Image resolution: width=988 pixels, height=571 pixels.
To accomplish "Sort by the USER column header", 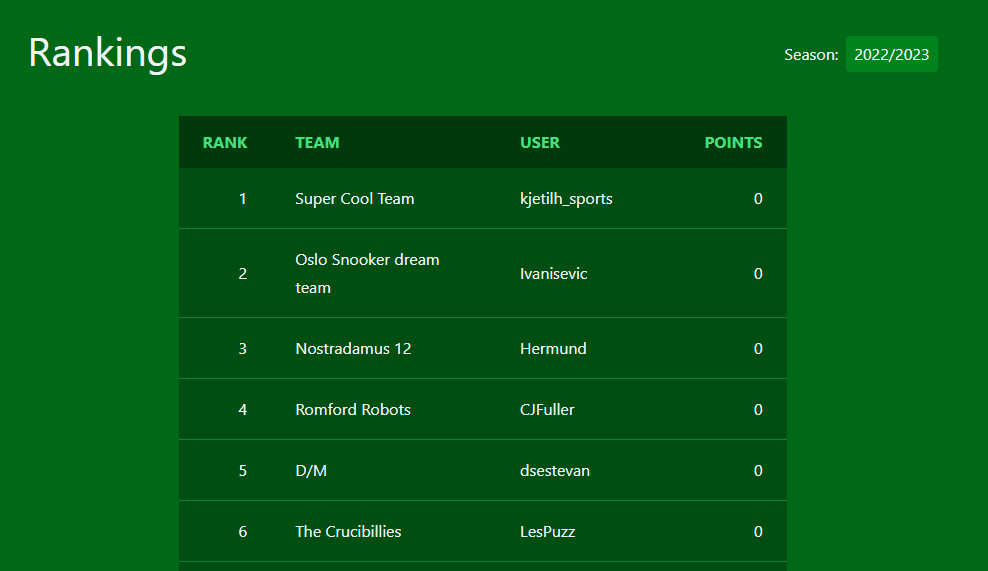I will 539,142.
